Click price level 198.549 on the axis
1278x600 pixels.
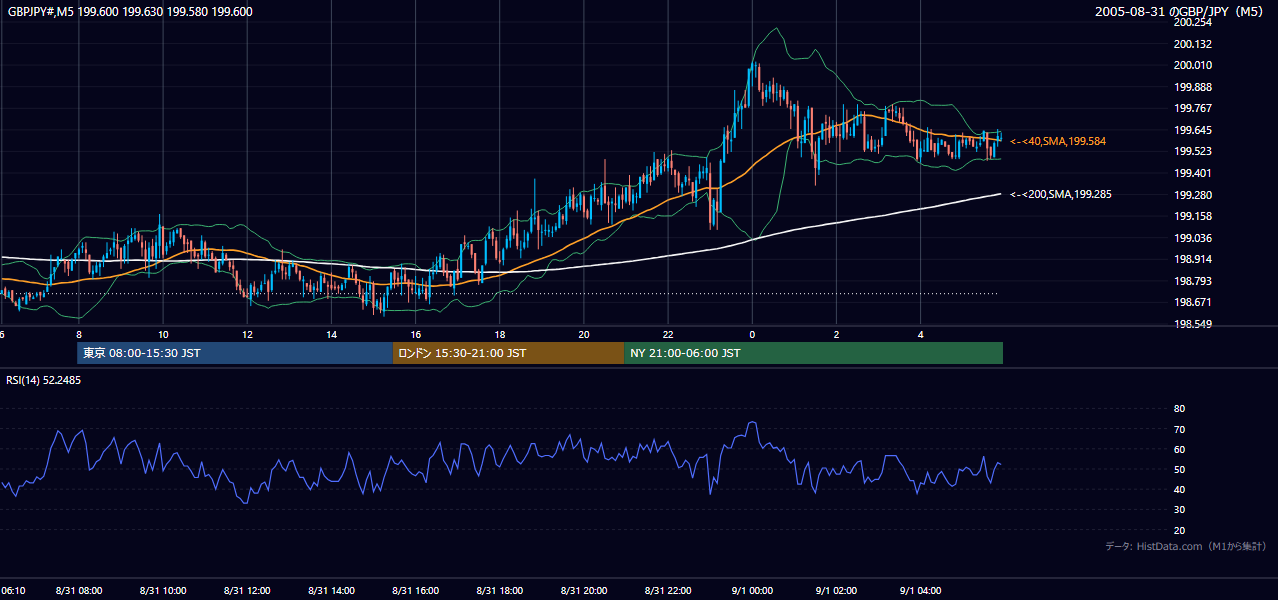[1193, 324]
